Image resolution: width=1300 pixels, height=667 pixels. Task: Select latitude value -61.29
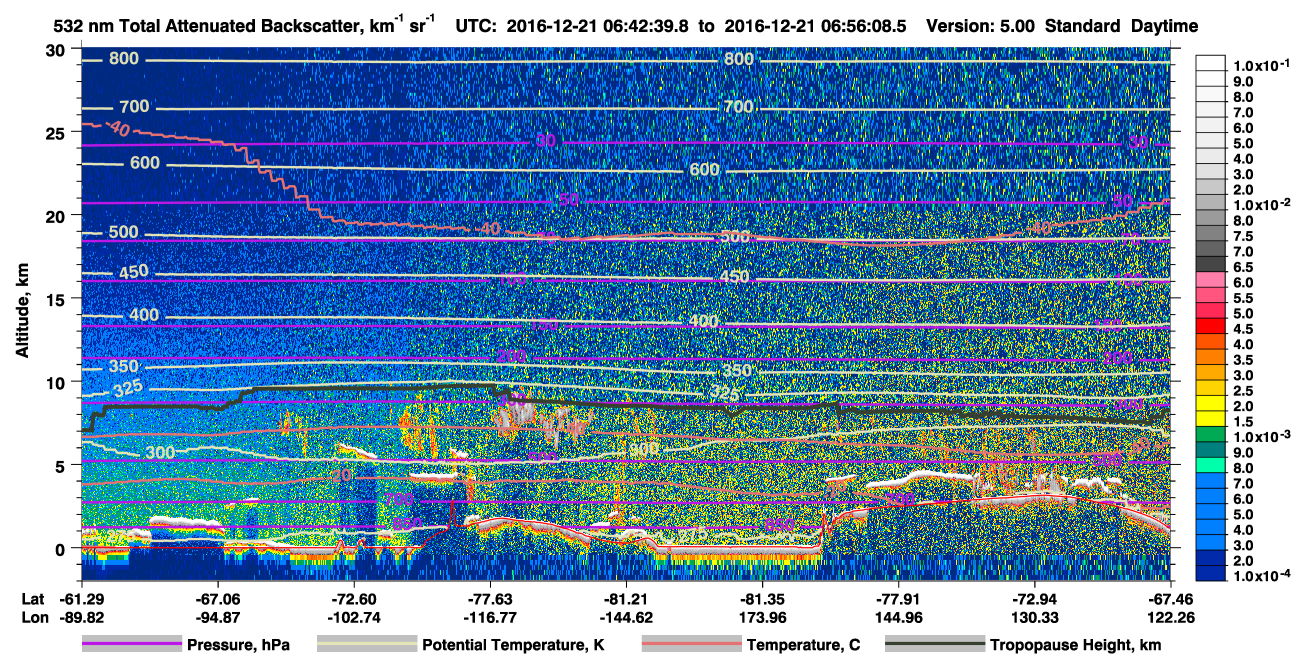pyautogui.click(x=82, y=599)
